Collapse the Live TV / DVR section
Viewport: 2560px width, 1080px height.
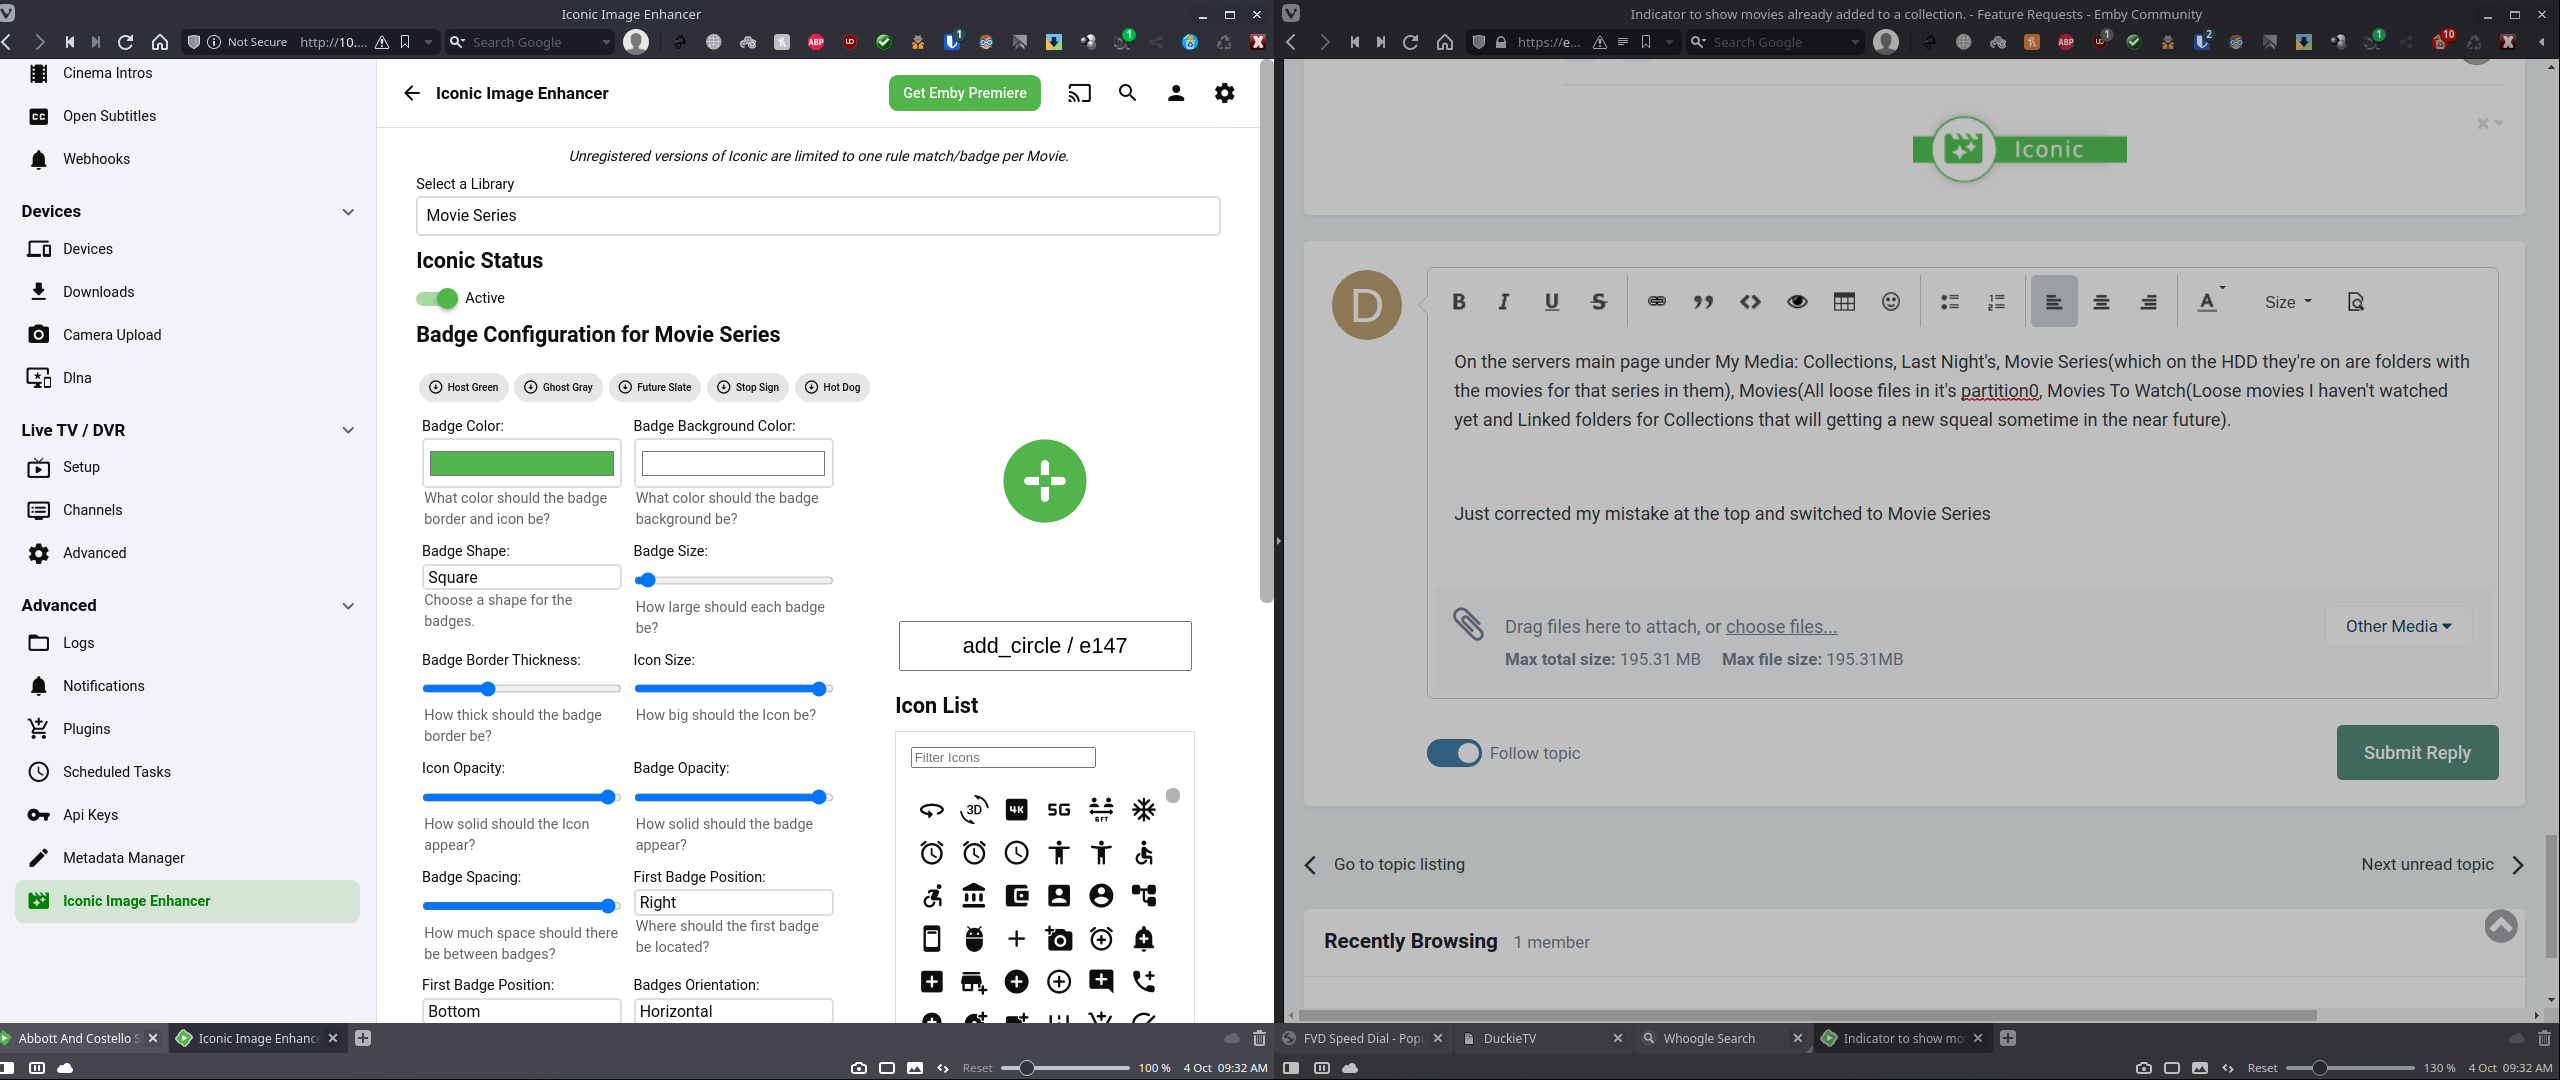[348, 430]
